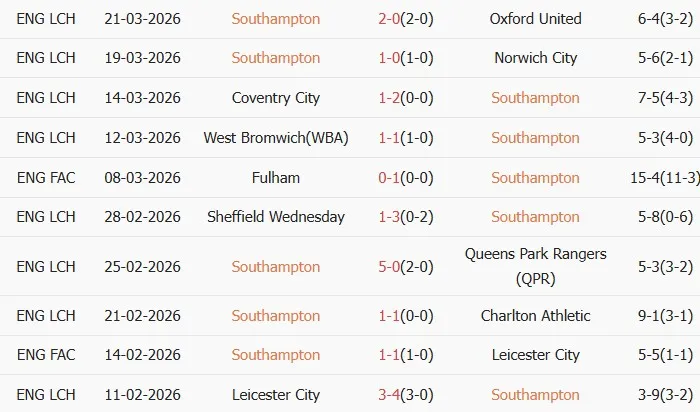Click the ENG LCH label dated 14-03-2026

[x=46, y=98]
